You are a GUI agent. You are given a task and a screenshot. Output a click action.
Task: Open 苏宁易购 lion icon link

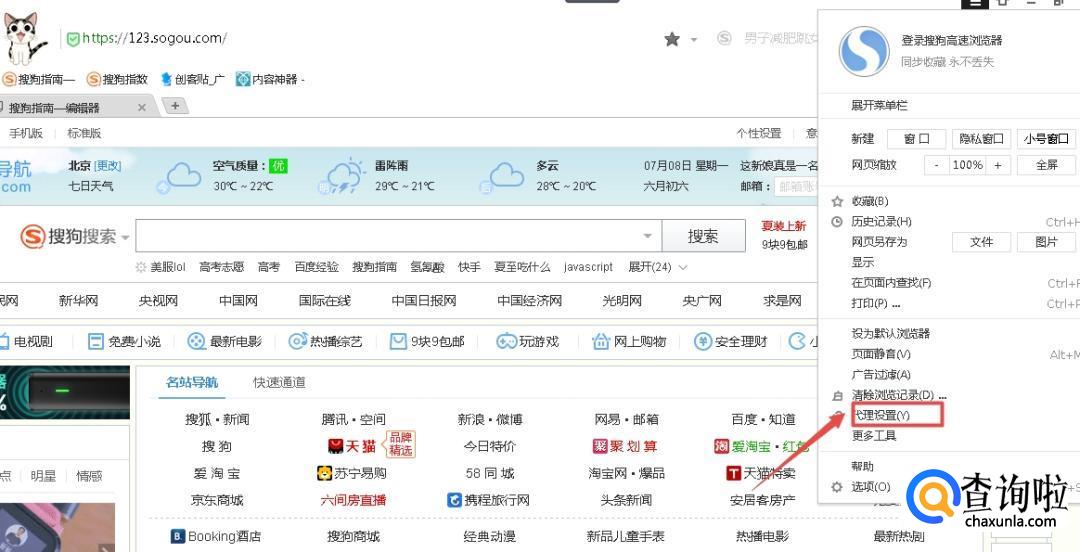[x=351, y=473]
